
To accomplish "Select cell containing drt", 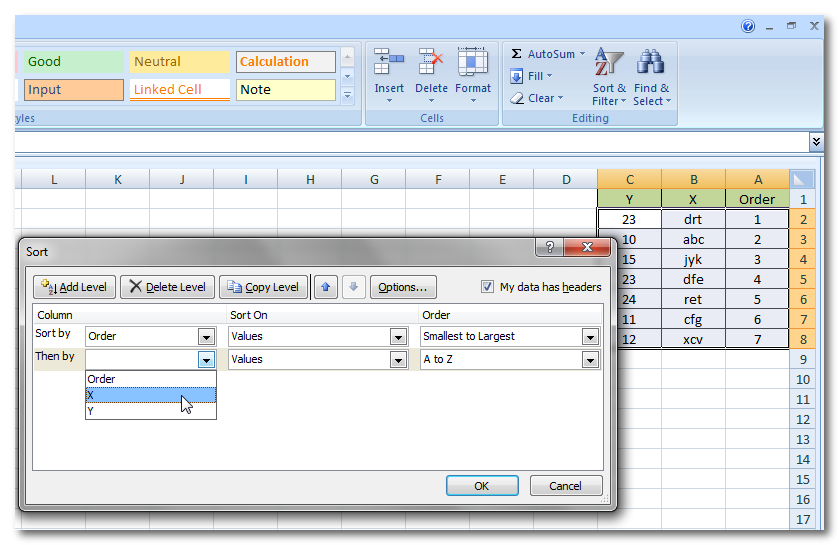I will click(x=693, y=219).
